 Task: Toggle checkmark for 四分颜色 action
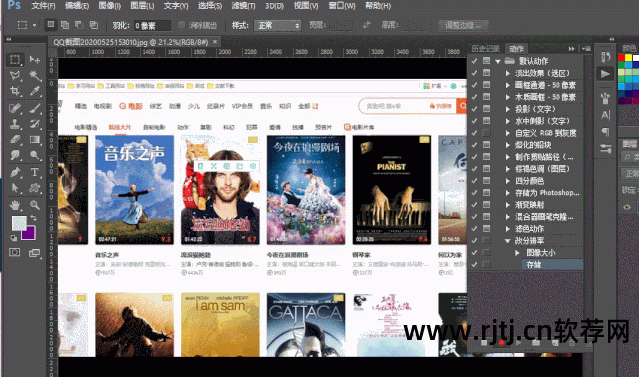(x=474, y=181)
